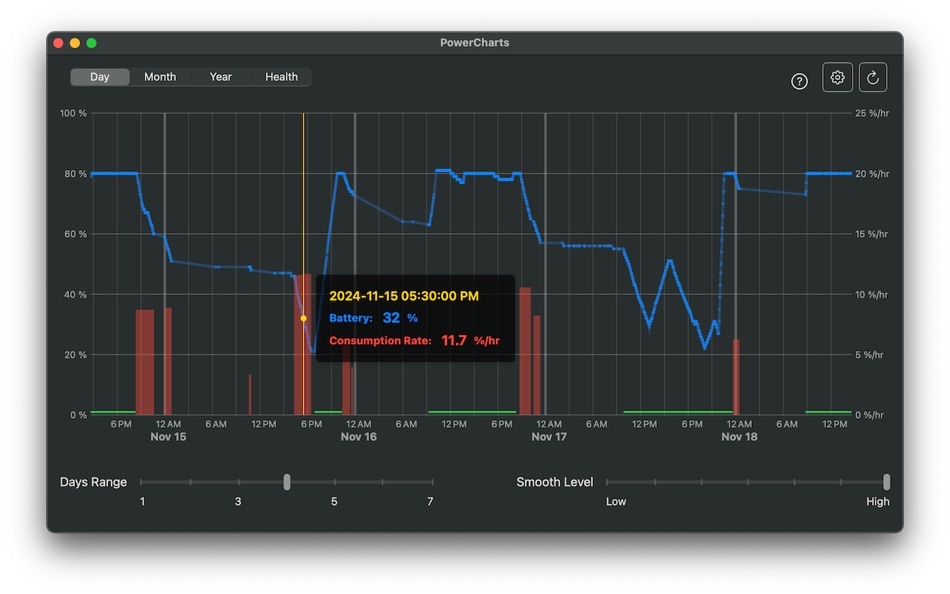Click the PowerCharts title bar text
Screen dimensions: 950x594
pyautogui.click(x=474, y=42)
